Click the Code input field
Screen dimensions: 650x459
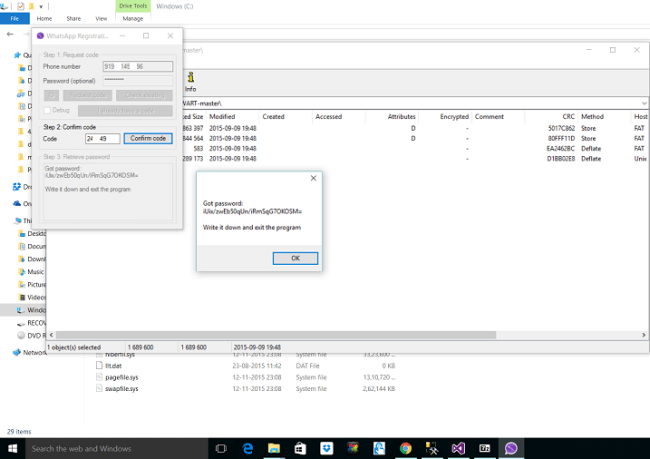tap(102, 139)
